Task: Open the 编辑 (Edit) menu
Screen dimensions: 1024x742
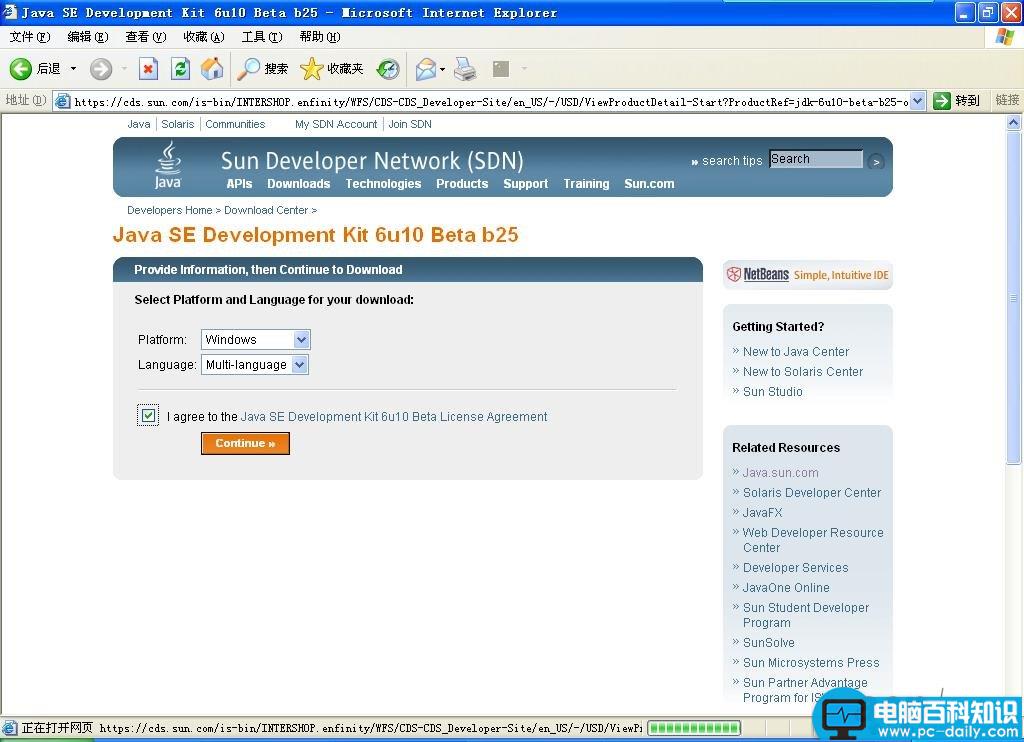Action: pos(88,37)
